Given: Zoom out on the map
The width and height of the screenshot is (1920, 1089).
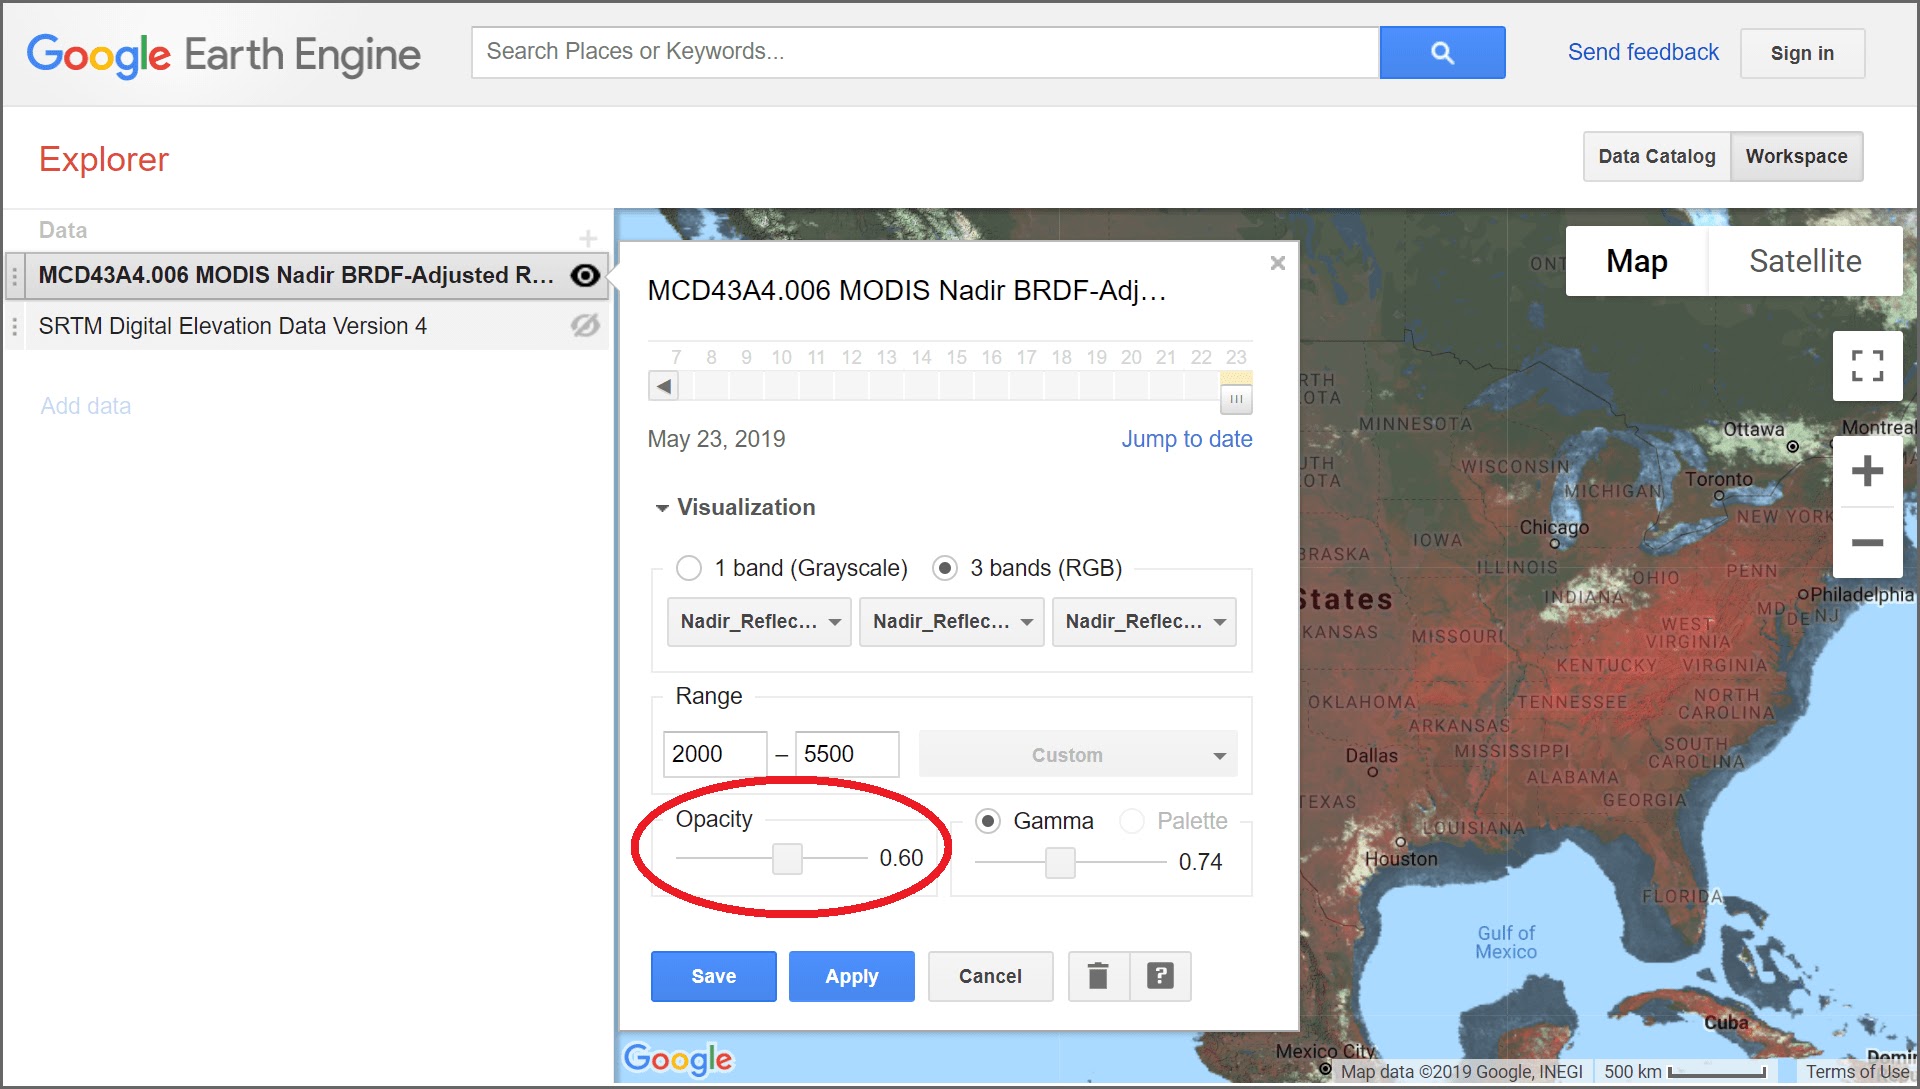Looking at the screenshot, I should (x=1867, y=542).
